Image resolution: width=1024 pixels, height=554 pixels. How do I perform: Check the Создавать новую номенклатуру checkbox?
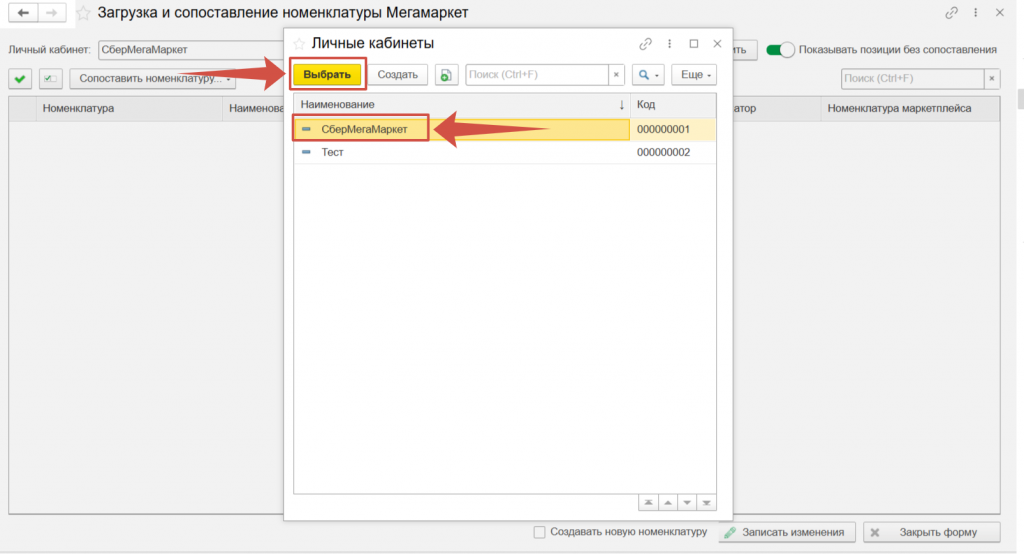click(x=540, y=532)
